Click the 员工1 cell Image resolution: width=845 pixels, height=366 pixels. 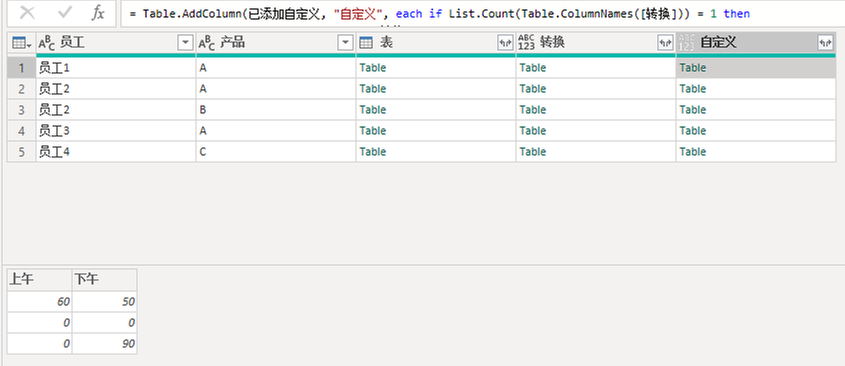116,68
